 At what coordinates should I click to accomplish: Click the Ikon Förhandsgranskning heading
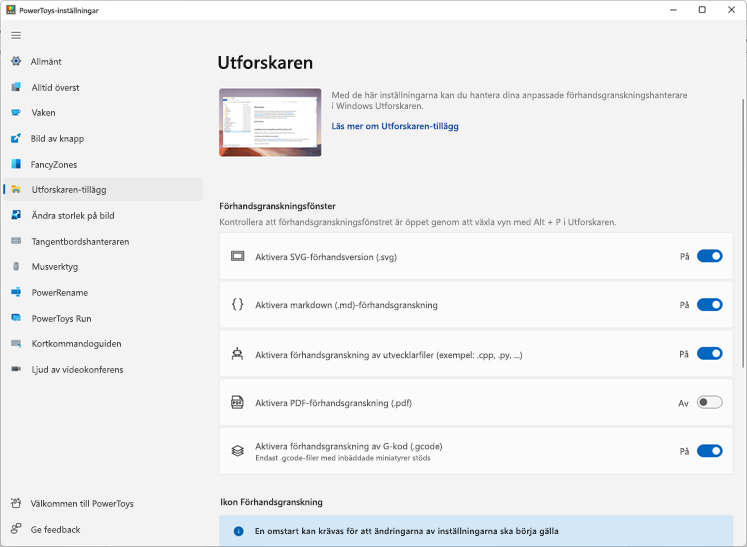(271, 502)
